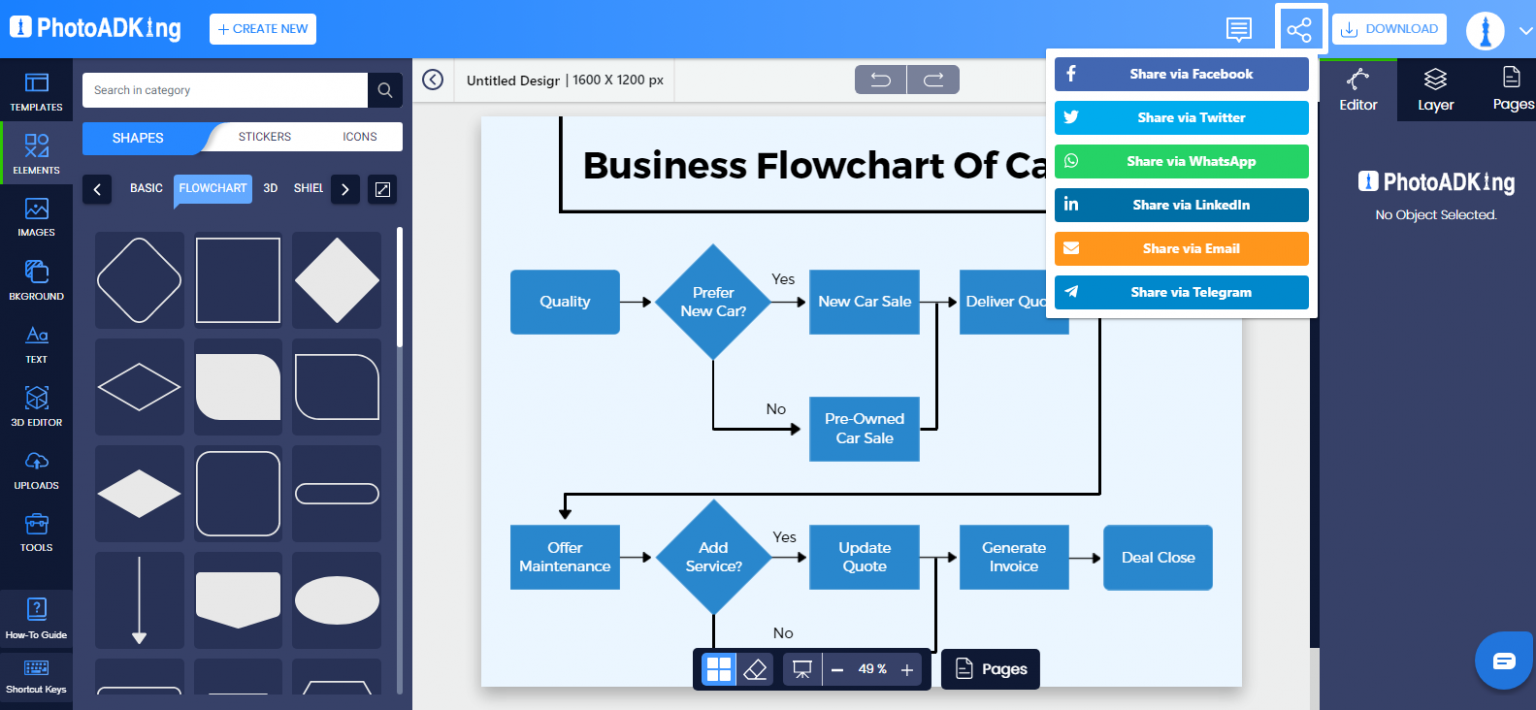The height and width of the screenshot is (710, 1536).
Task: Open the How-To Guide
Action: click(x=36, y=618)
